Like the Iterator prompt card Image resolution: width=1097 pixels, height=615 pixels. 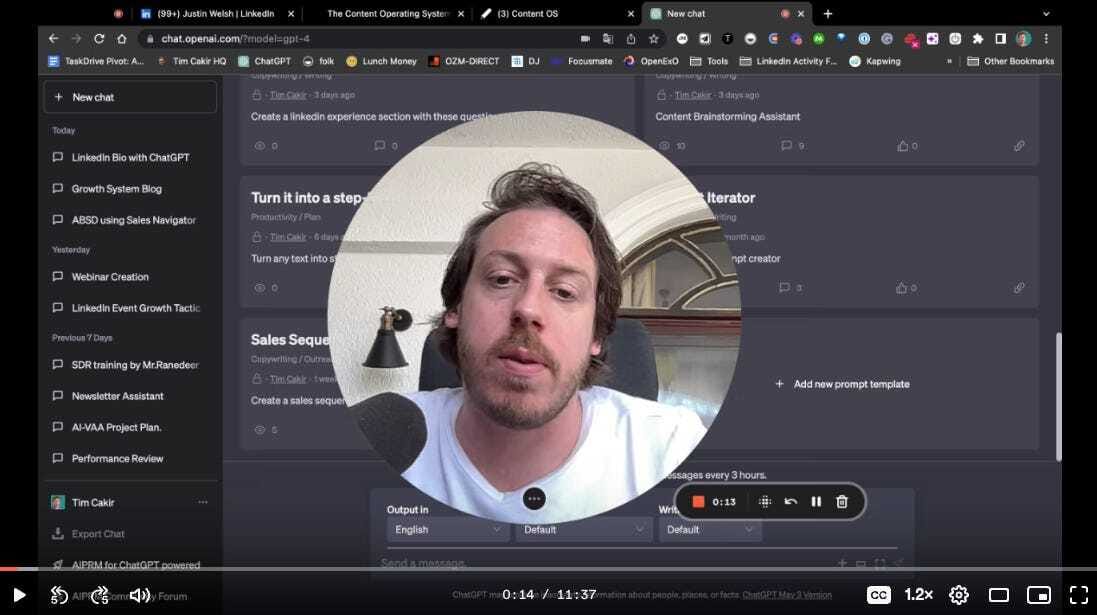pyautogui.click(x=907, y=288)
